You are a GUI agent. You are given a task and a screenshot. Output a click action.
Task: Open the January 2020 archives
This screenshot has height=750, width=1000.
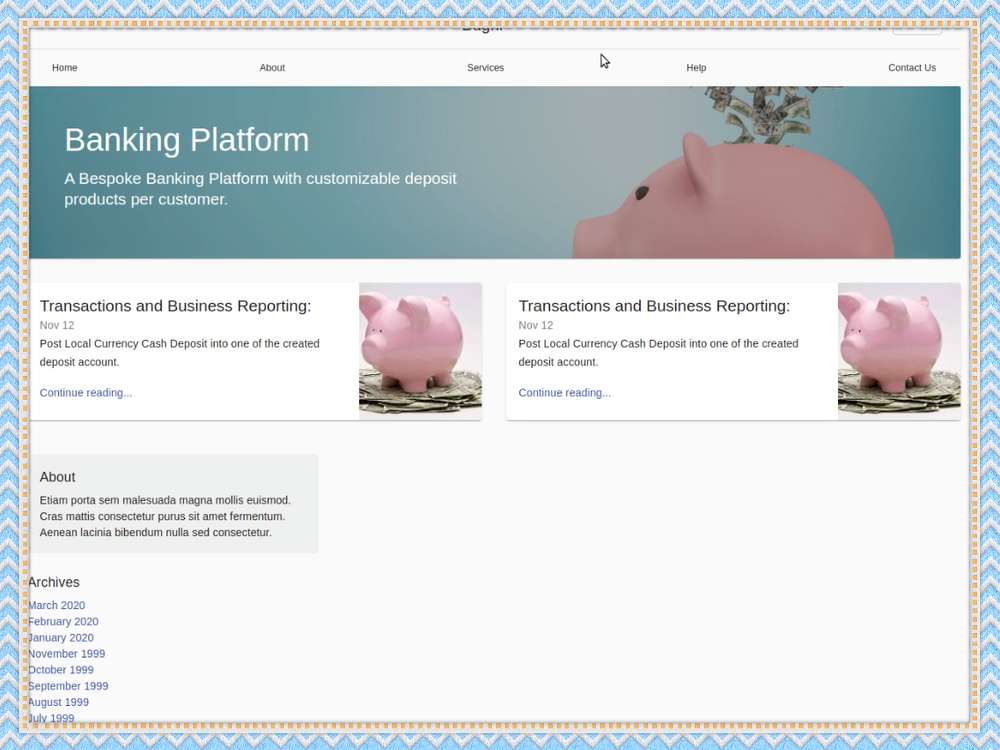(x=60, y=637)
